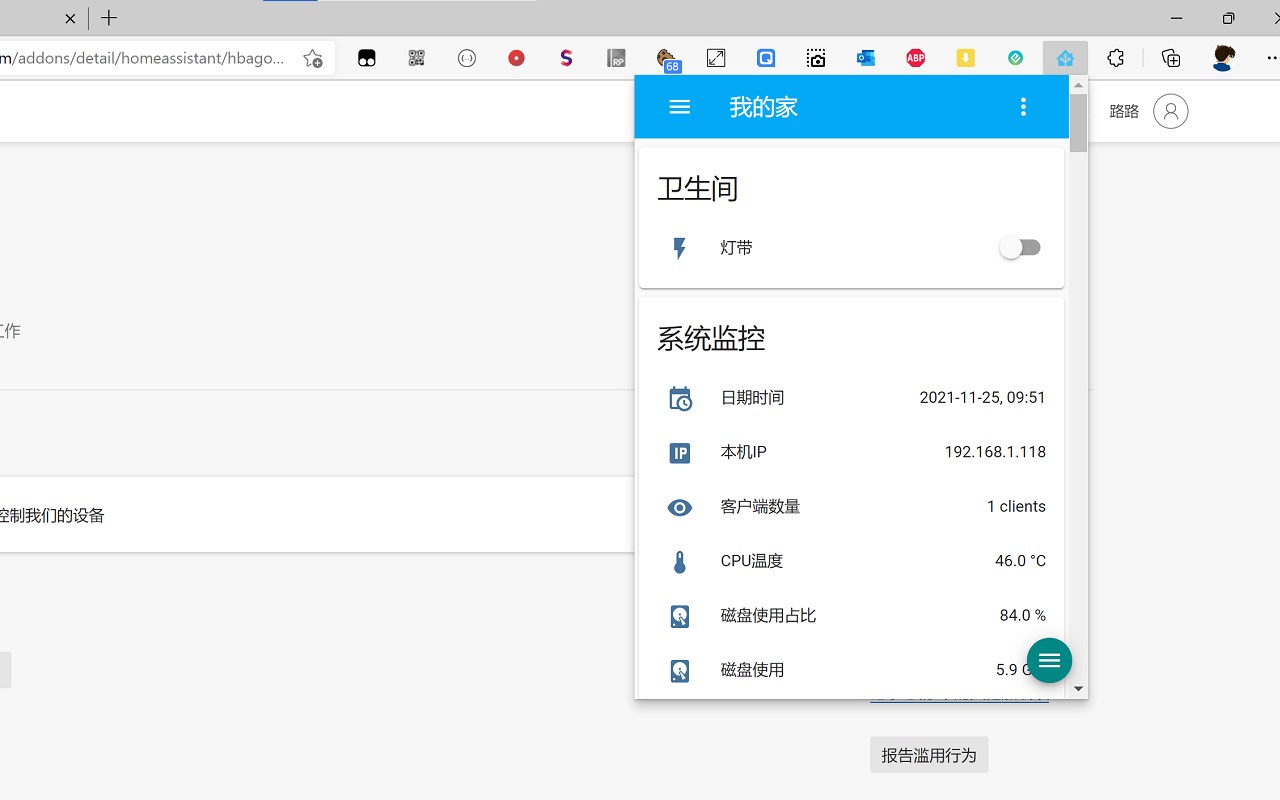The width and height of the screenshot is (1280, 800).
Task: Toggle the 灯带 switch on
Action: tap(1020, 248)
